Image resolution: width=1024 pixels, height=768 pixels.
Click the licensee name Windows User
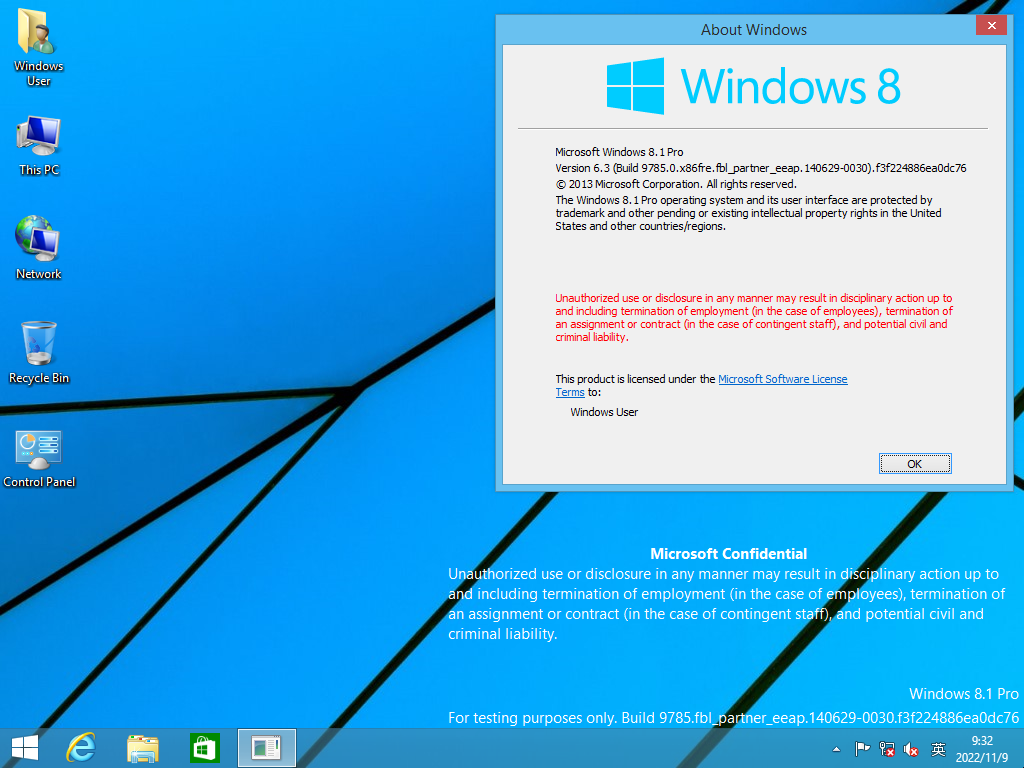[604, 412]
